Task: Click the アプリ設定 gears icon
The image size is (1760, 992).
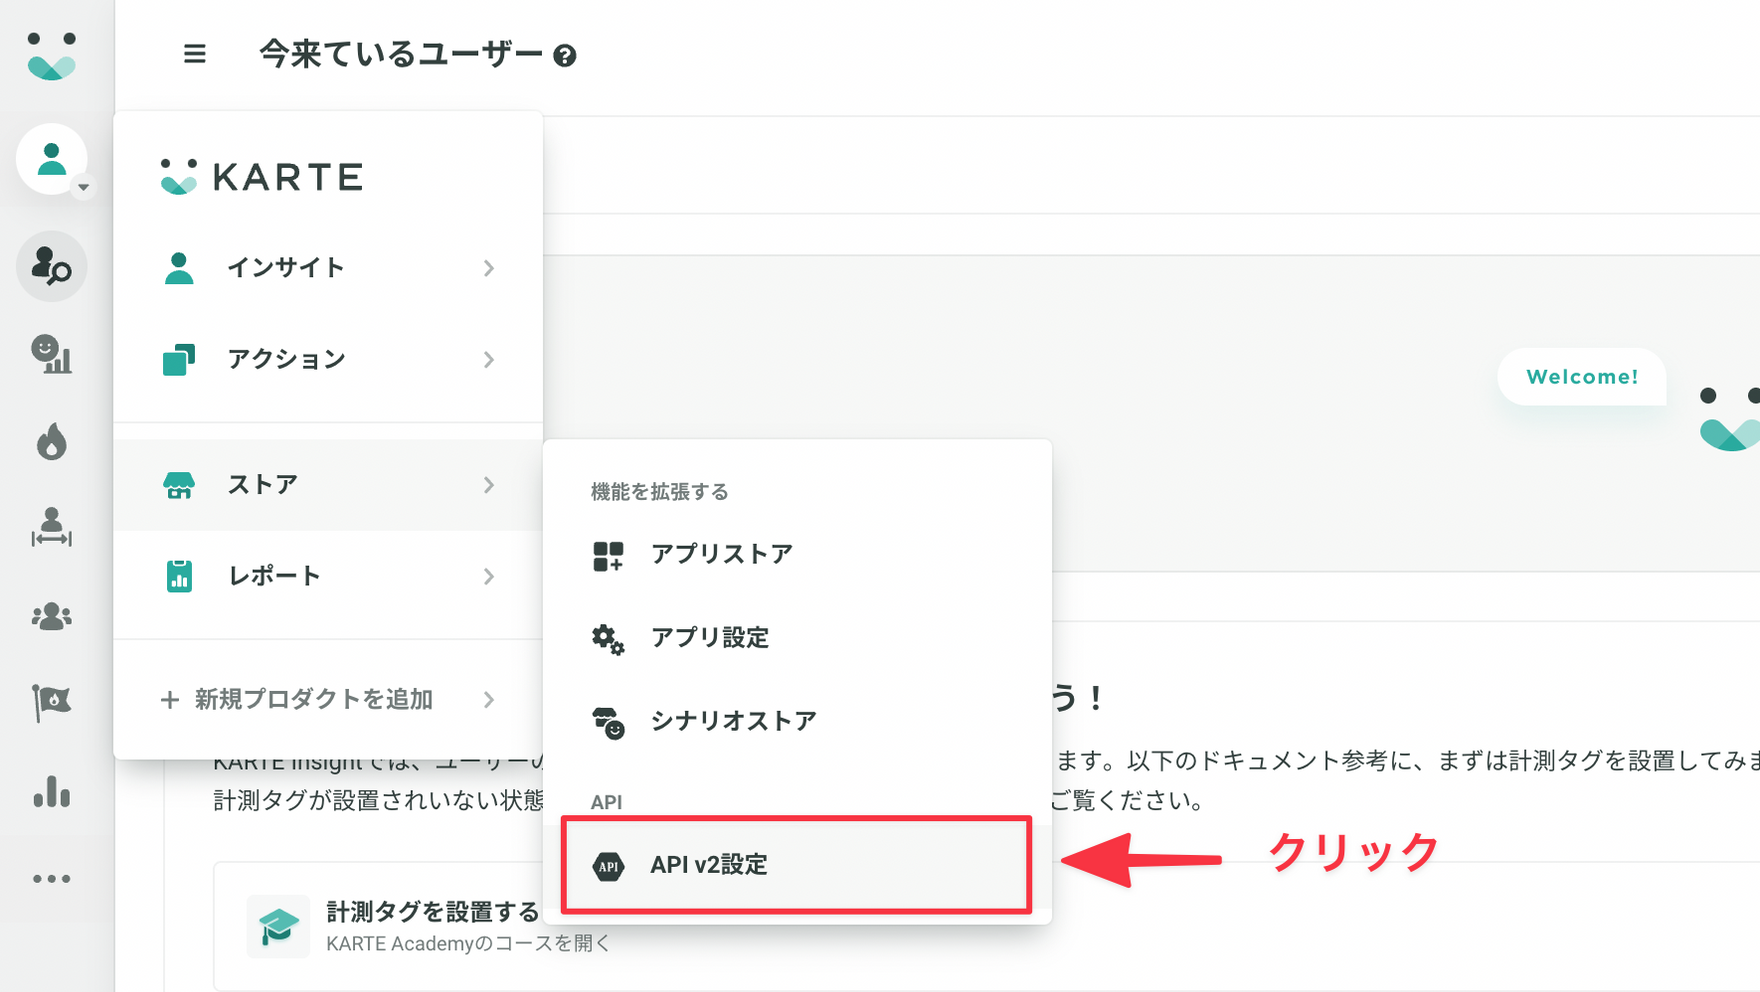Action: (608, 639)
